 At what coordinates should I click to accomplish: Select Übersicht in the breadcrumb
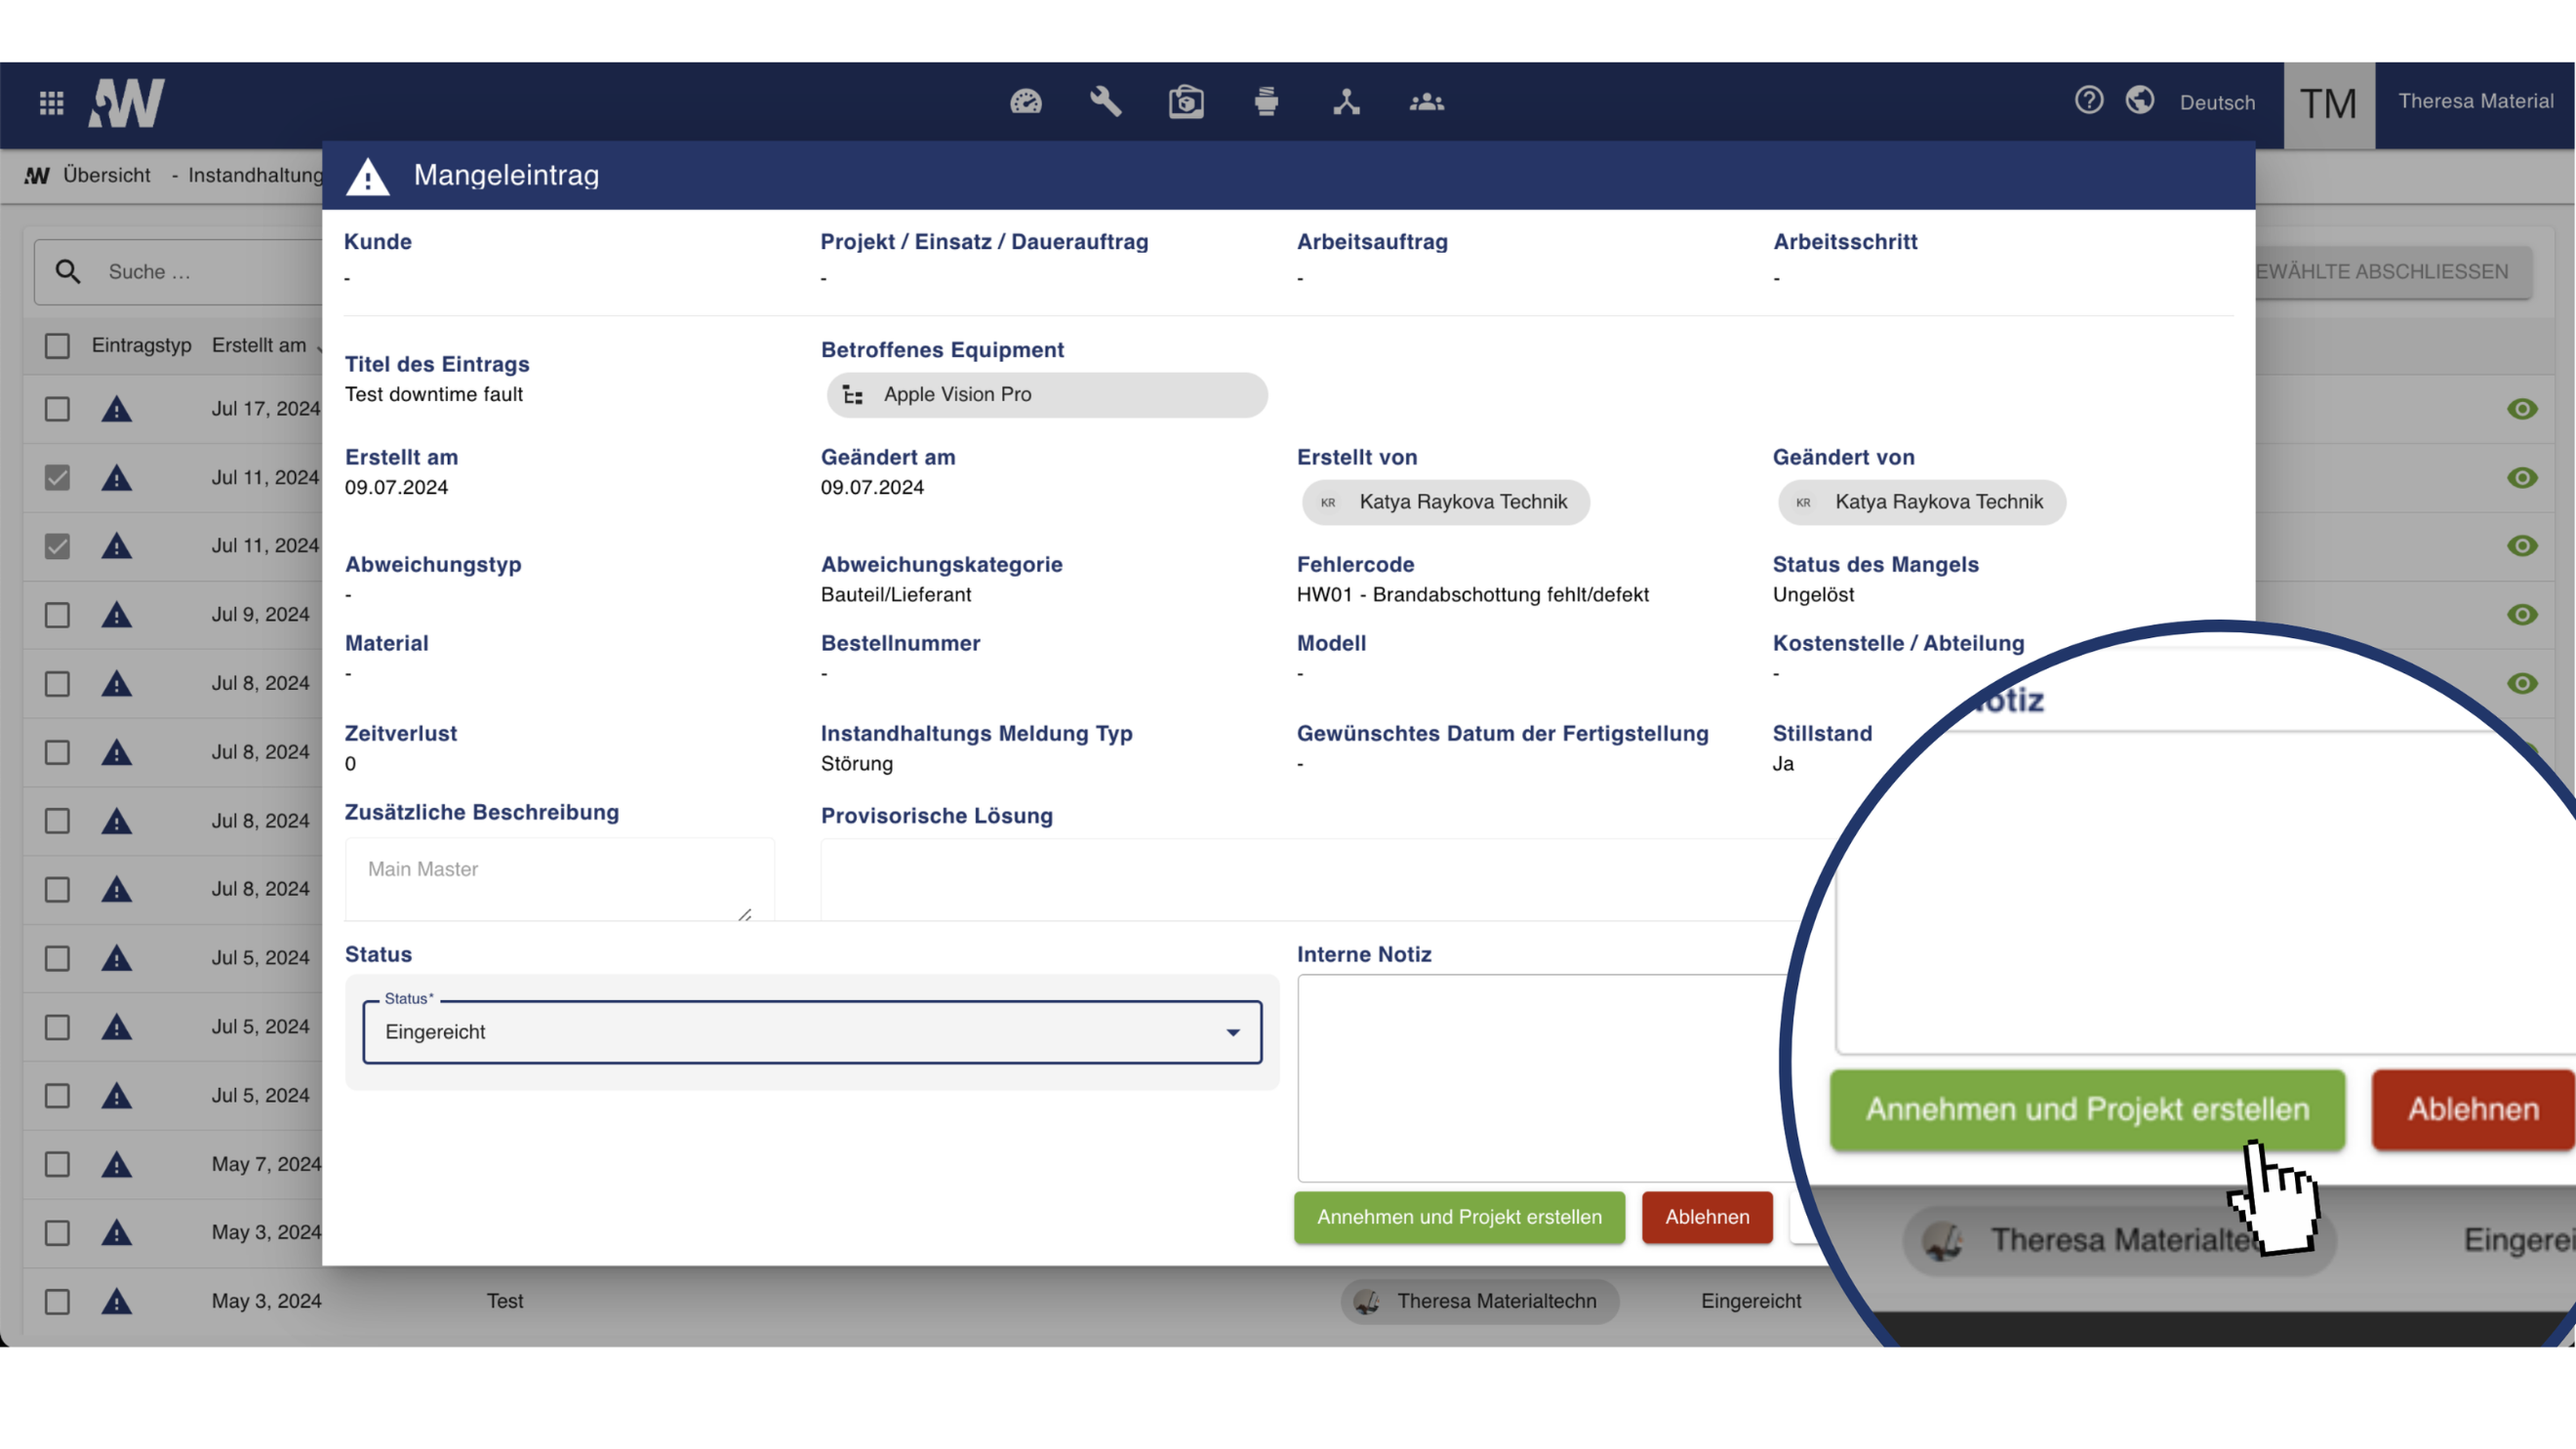click(x=107, y=175)
